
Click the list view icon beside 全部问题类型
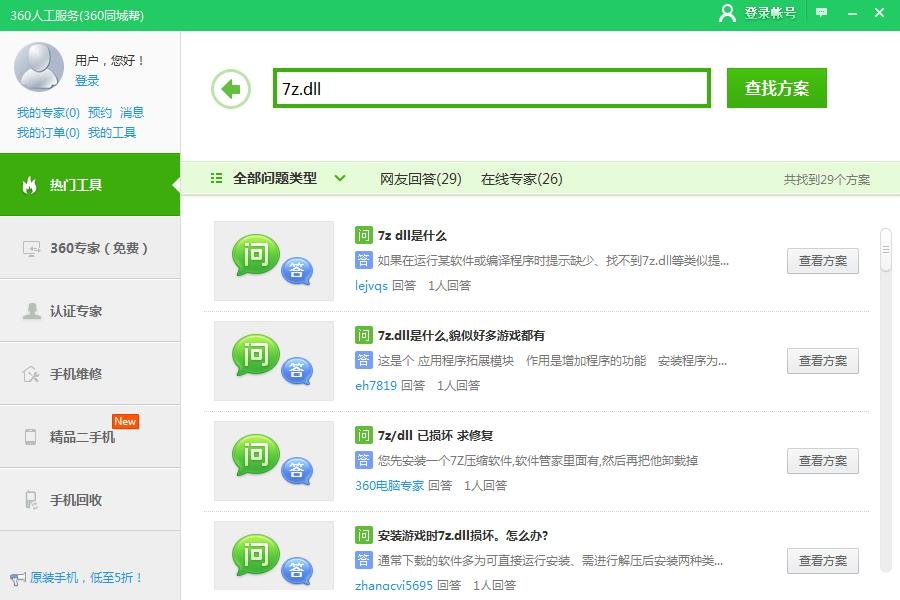[x=214, y=178]
